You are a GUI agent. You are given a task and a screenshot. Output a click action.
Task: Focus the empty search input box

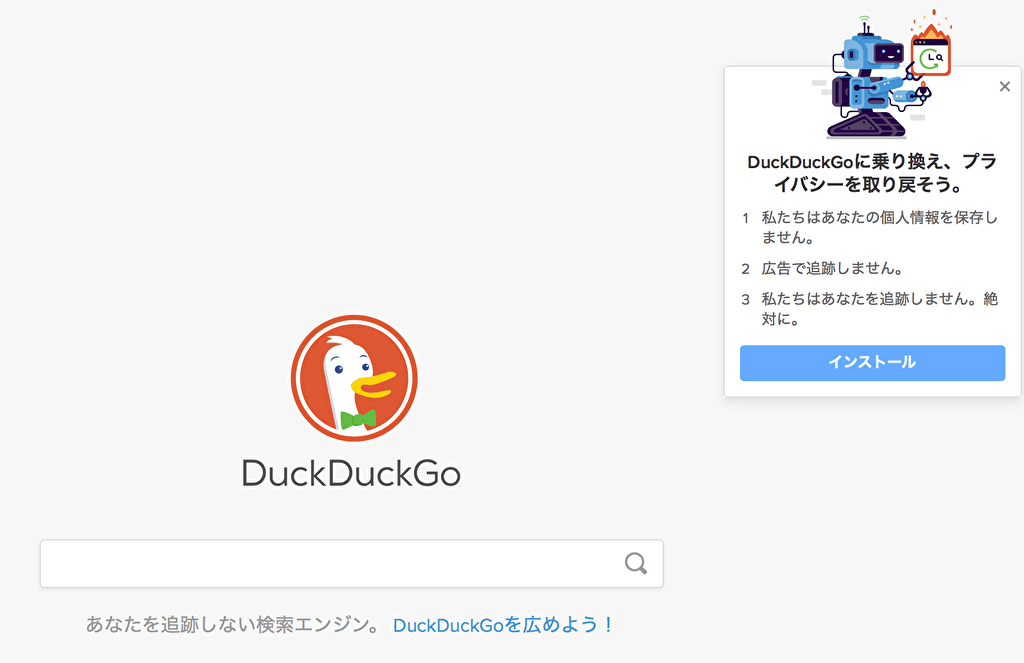point(330,564)
